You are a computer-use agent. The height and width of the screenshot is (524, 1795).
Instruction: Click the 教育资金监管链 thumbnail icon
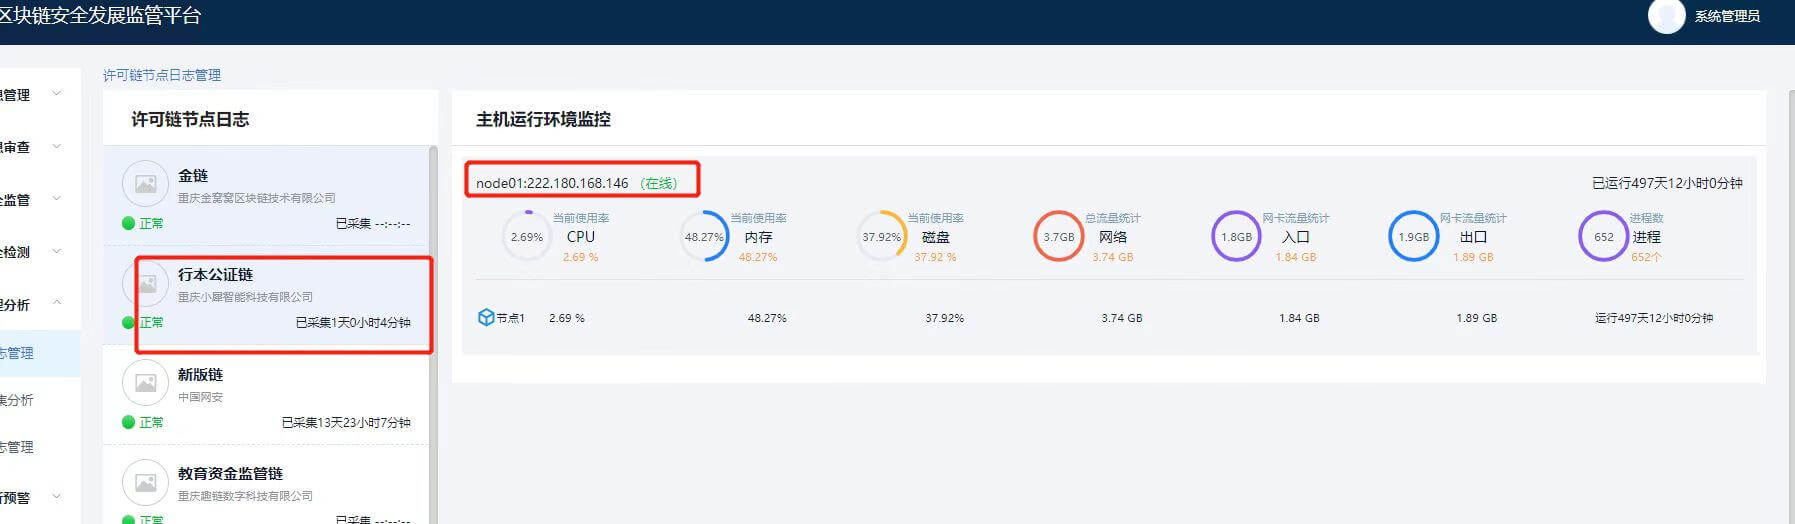tap(145, 483)
